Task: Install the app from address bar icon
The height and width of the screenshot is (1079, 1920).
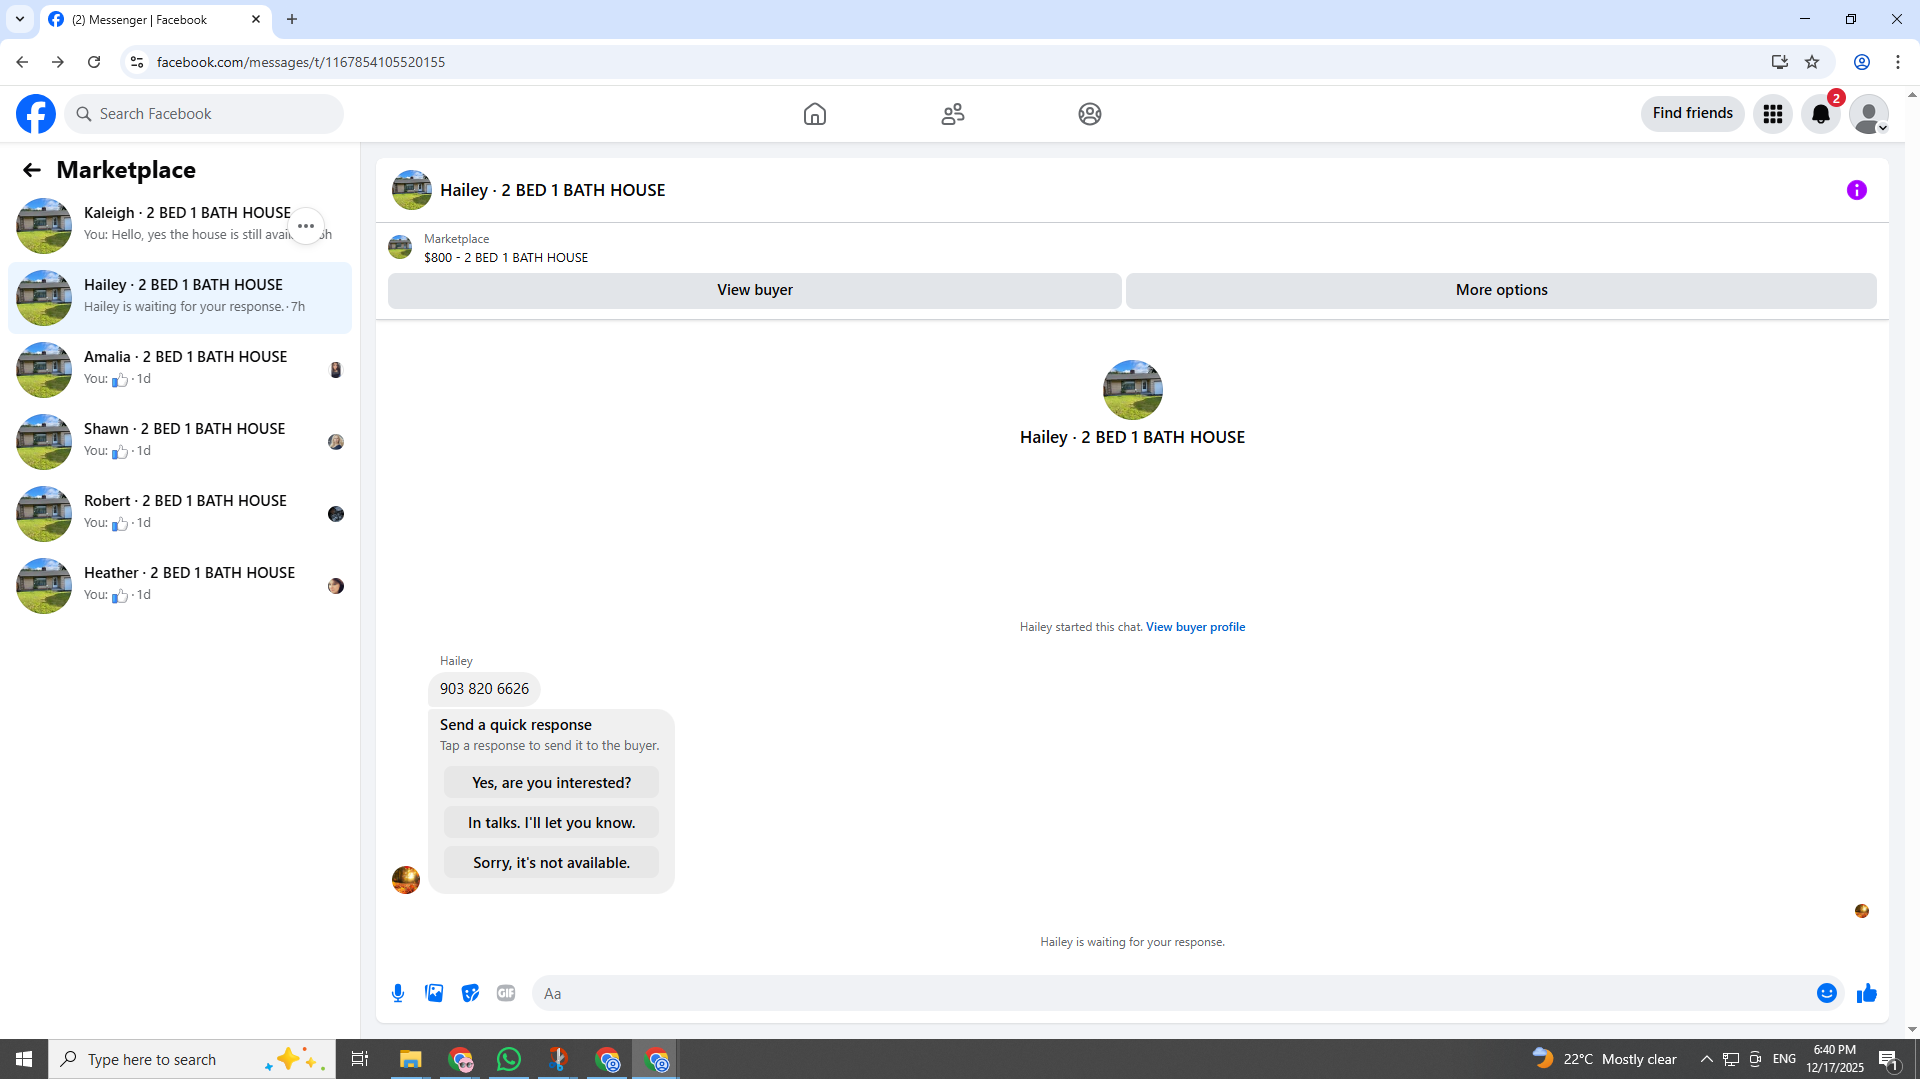Action: [x=1780, y=62]
